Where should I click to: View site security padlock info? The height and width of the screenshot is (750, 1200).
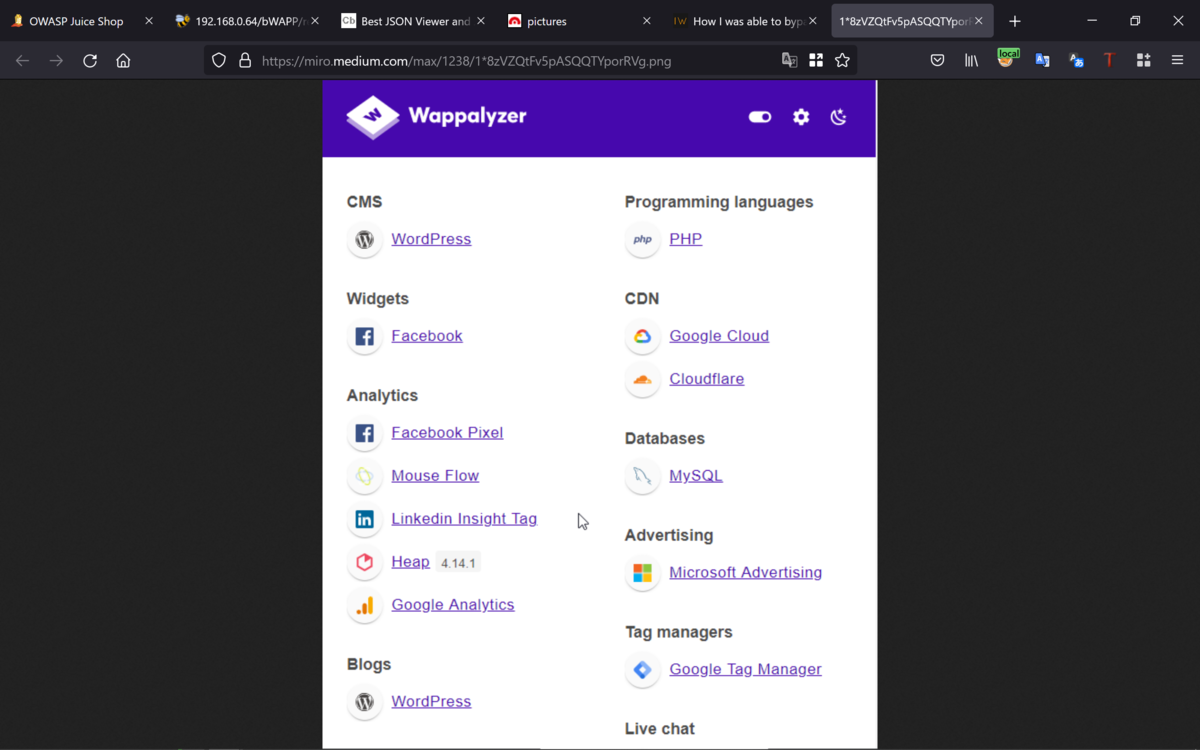point(245,61)
